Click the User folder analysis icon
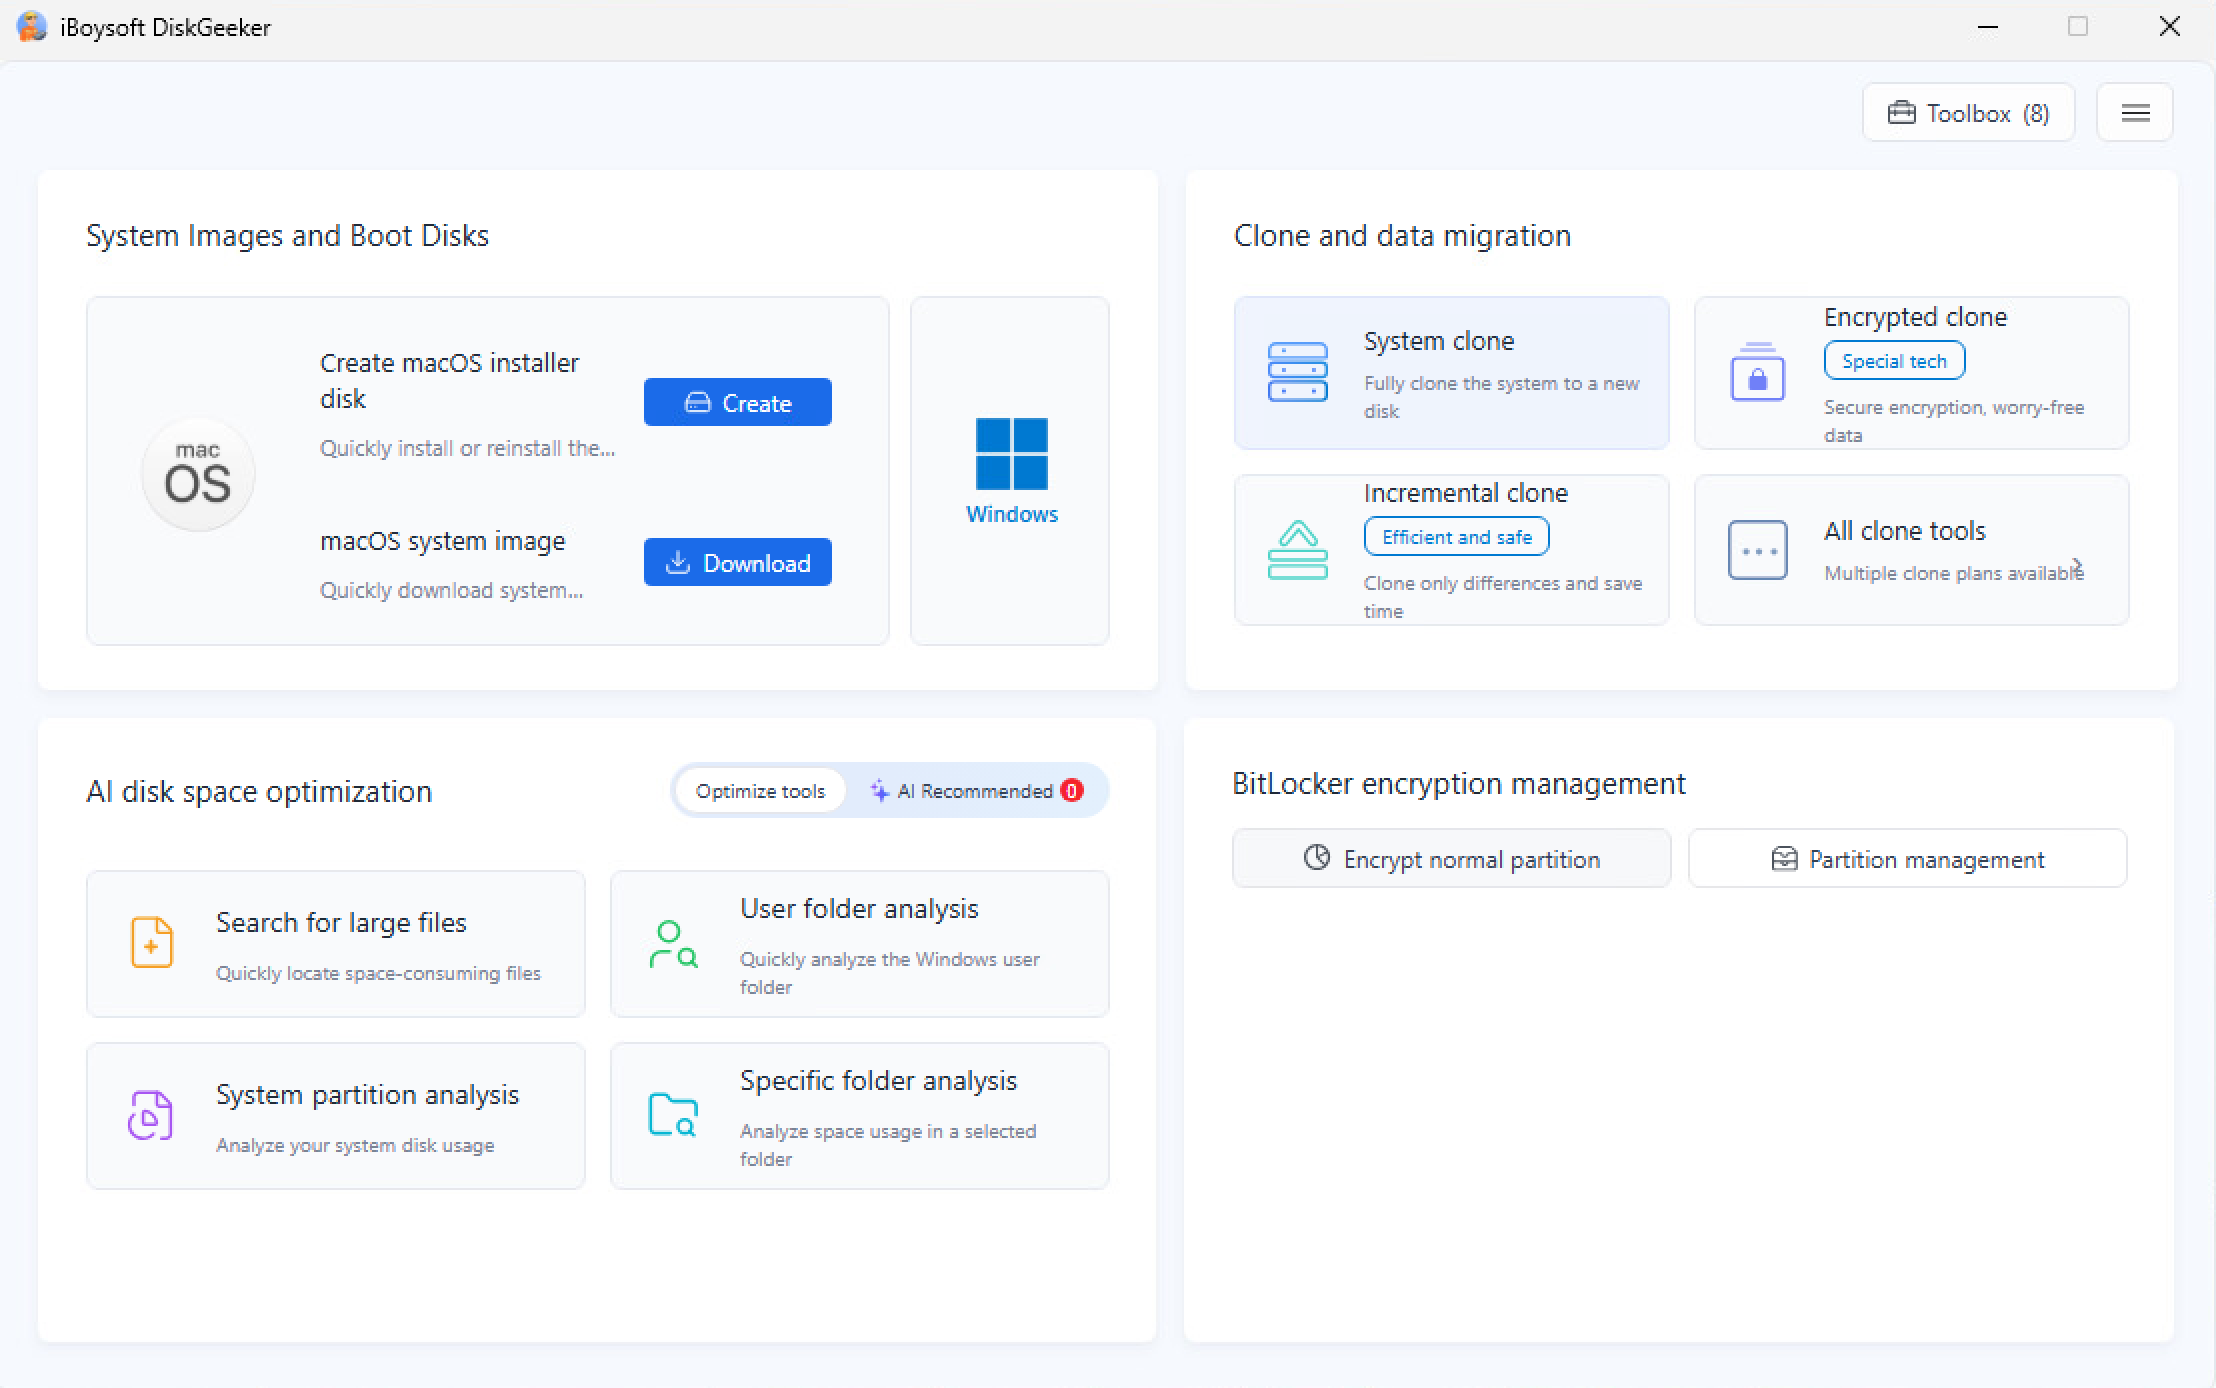Viewport: 2216px width, 1388px height. coord(673,945)
